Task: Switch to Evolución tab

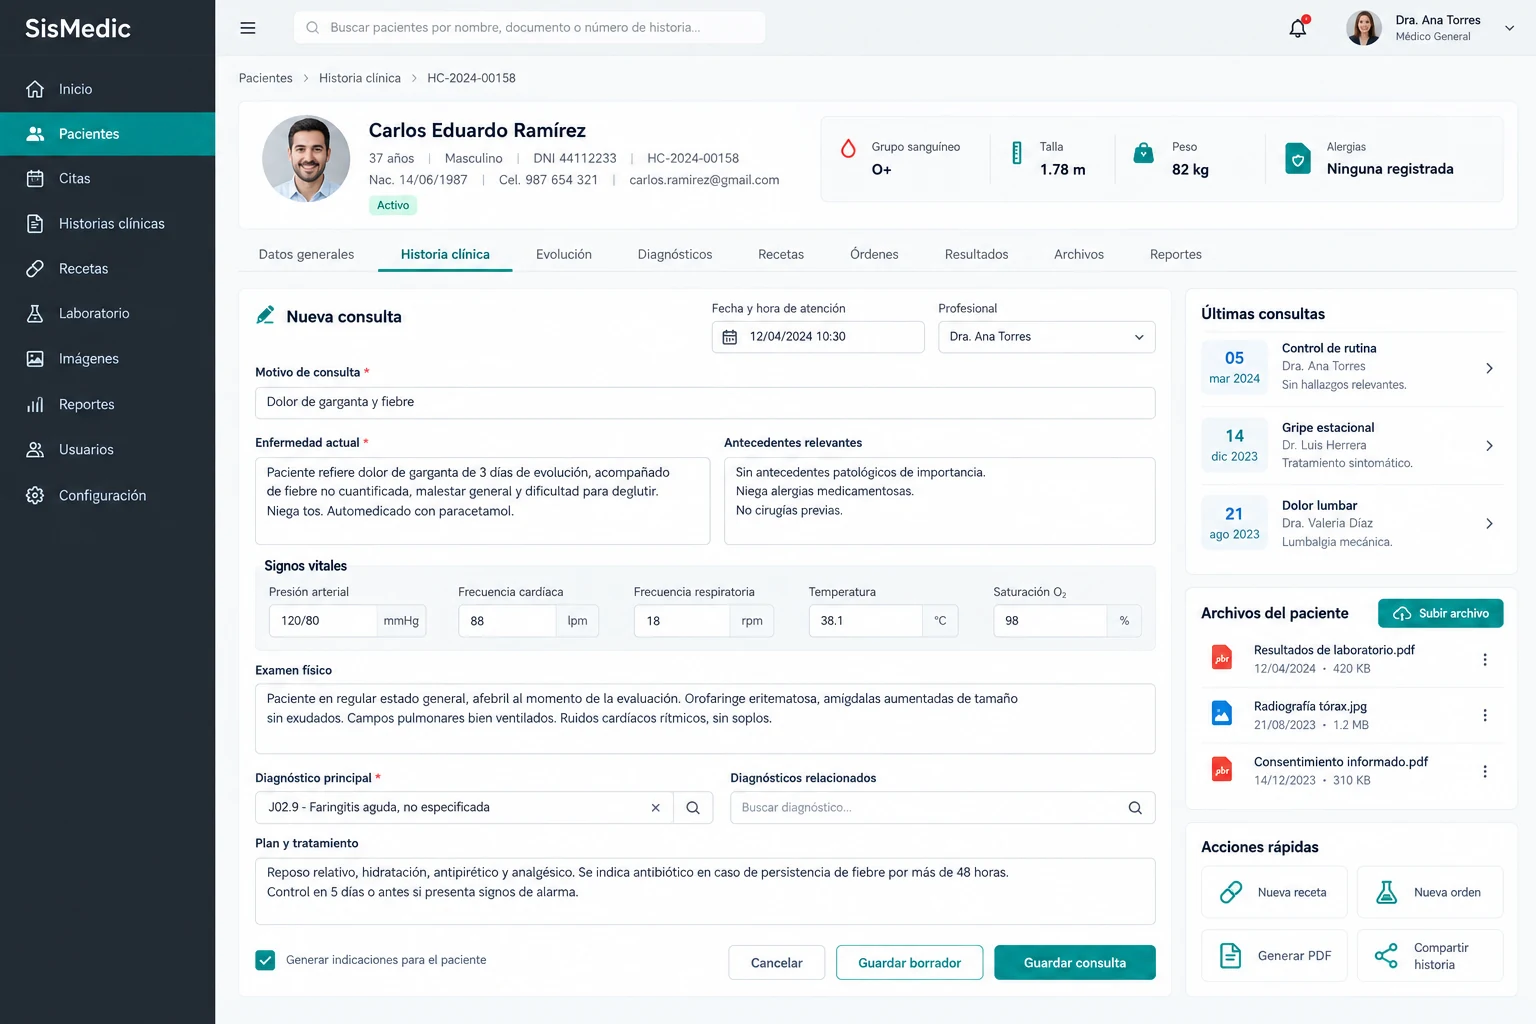Action: tap(564, 254)
